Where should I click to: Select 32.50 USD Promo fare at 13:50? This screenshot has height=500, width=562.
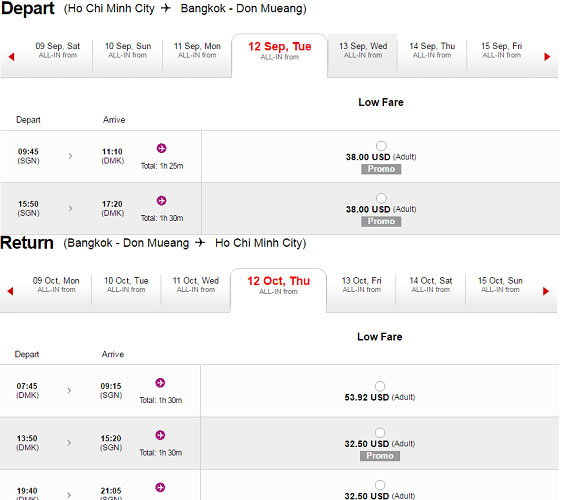click(380, 433)
